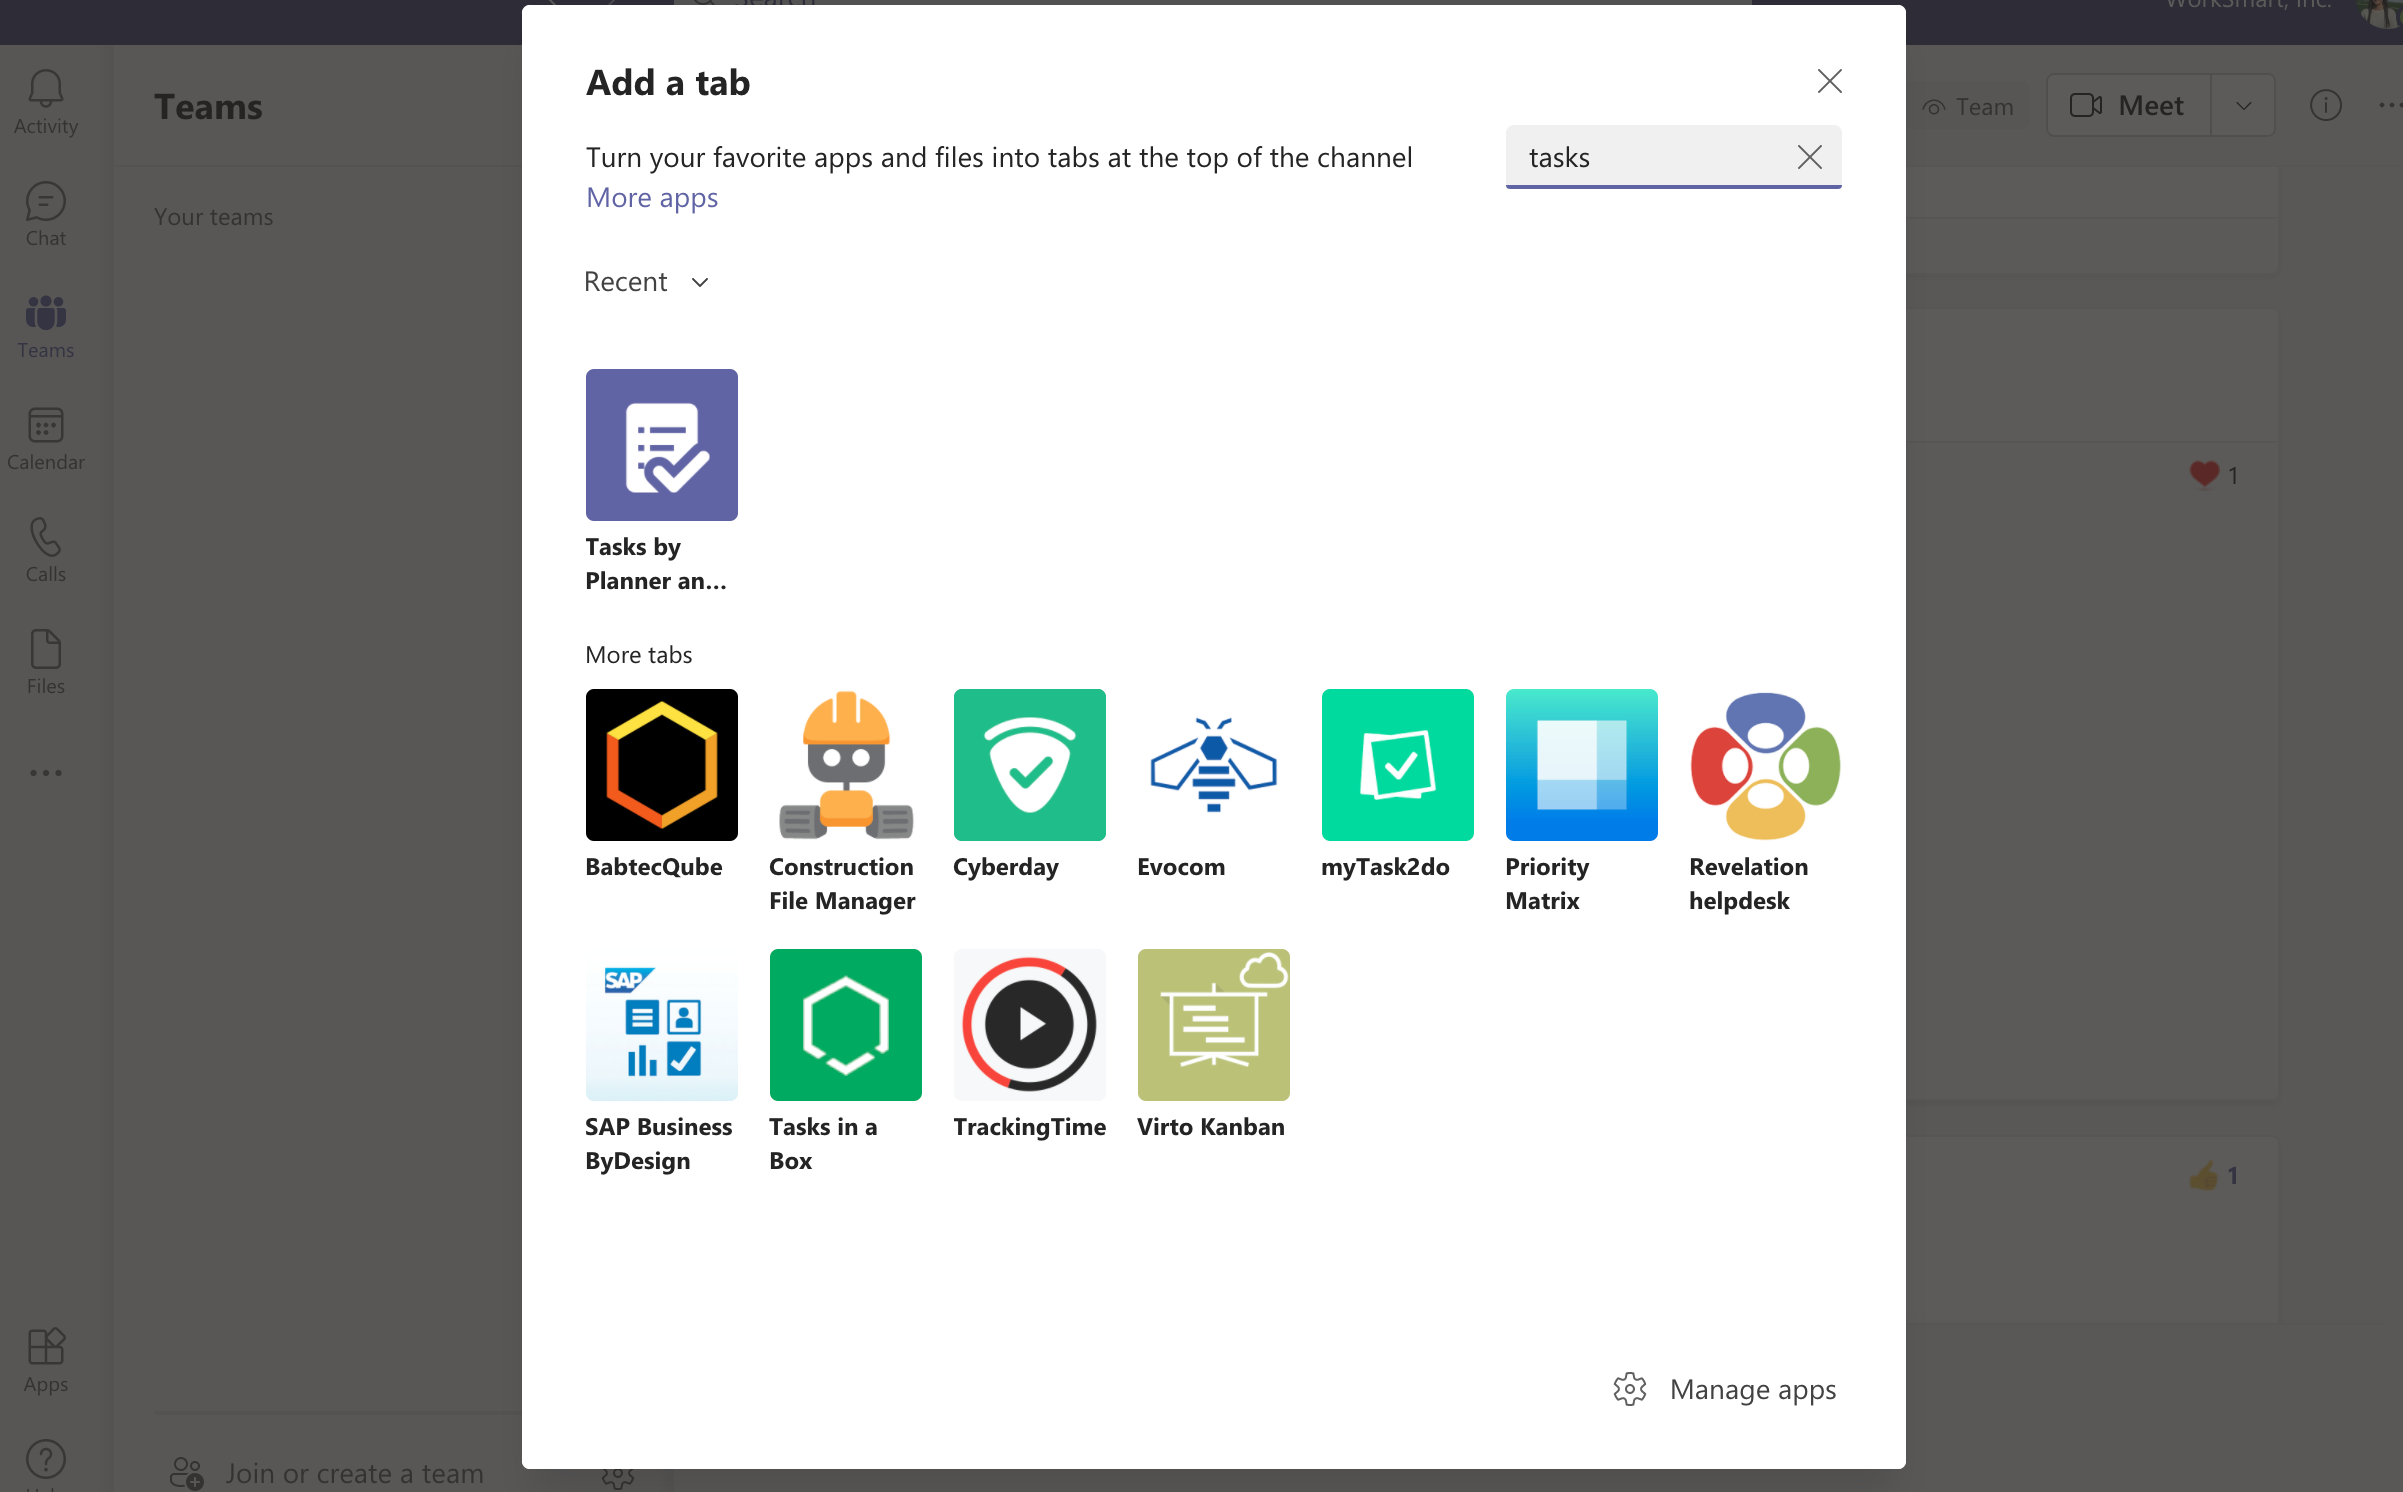The width and height of the screenshot is (2403, 1492).
Task: Open Teams section in sidebar
Action: point(46,326)
